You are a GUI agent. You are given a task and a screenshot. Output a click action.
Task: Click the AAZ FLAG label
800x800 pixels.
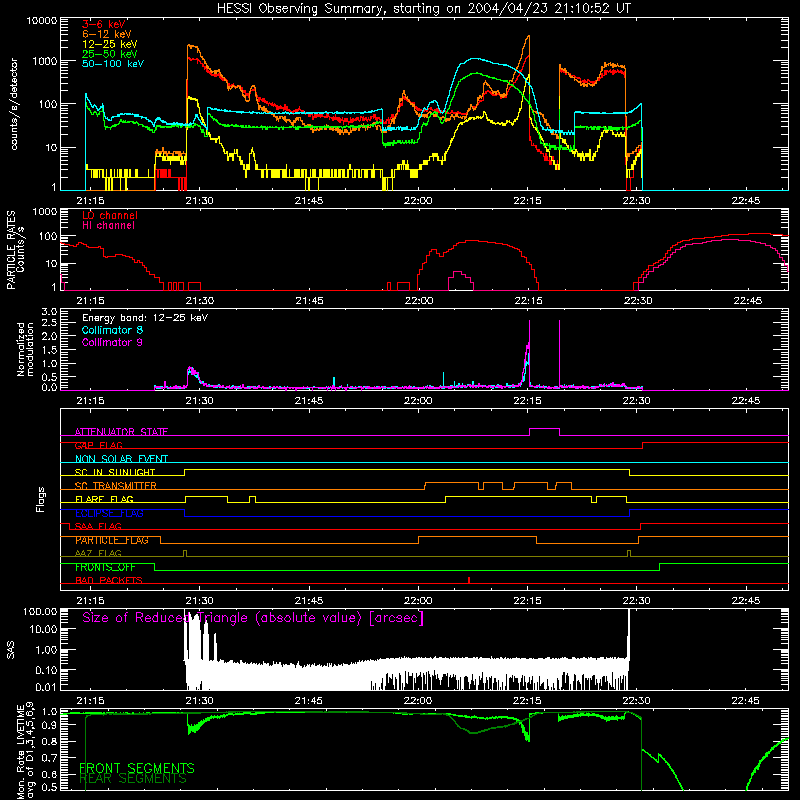(x=98, y=553)
